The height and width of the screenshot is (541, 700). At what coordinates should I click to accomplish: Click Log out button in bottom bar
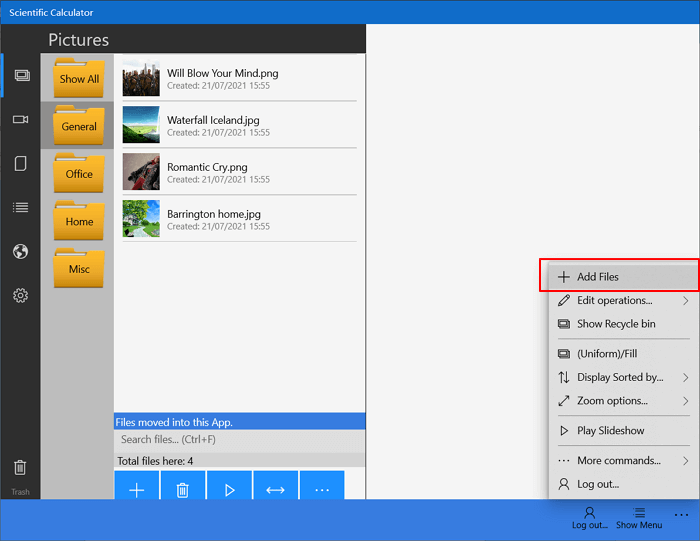(589, 517)
